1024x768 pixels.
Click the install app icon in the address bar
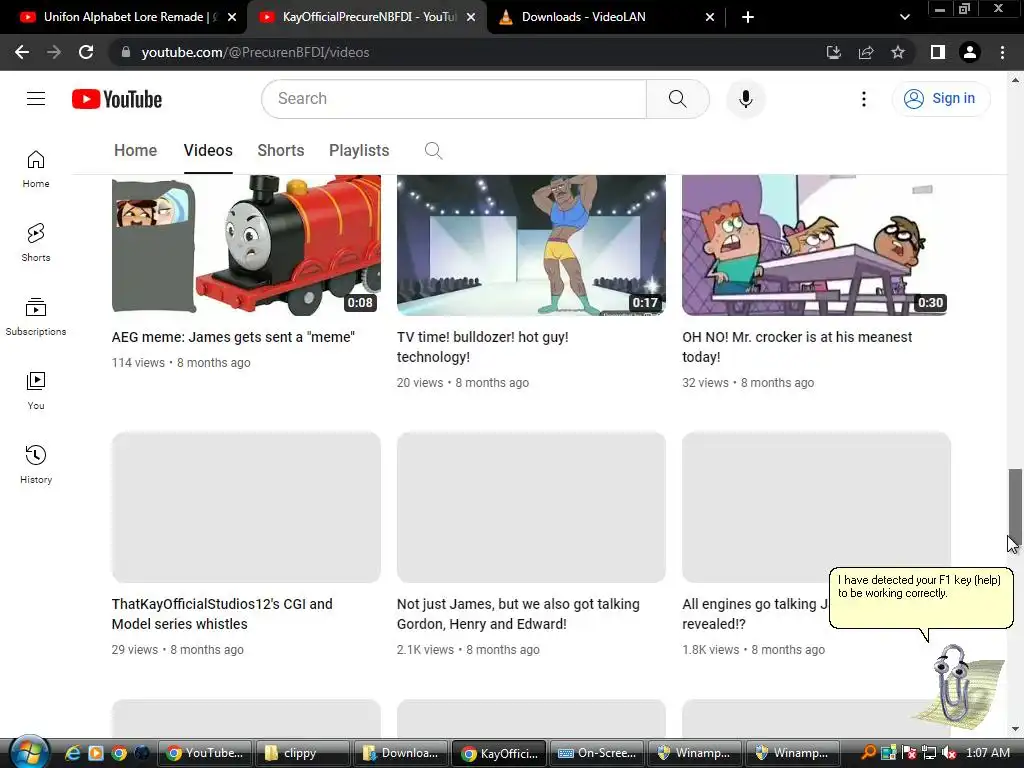click(833, 52)
